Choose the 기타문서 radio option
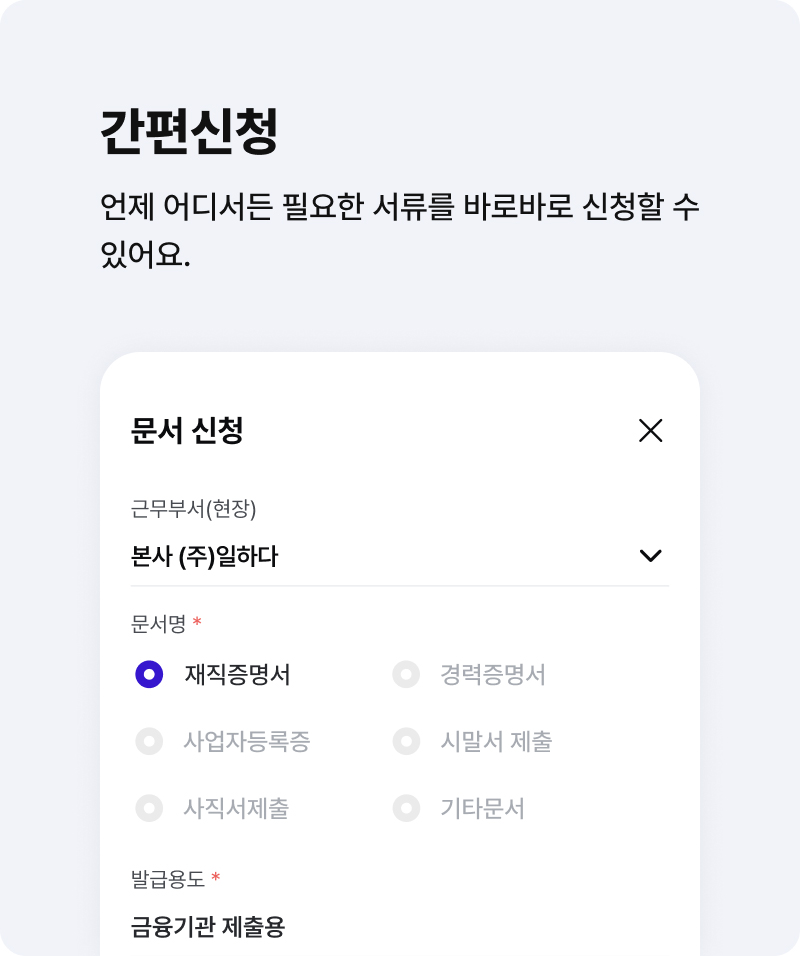The image size is (800, 956). 406,808
